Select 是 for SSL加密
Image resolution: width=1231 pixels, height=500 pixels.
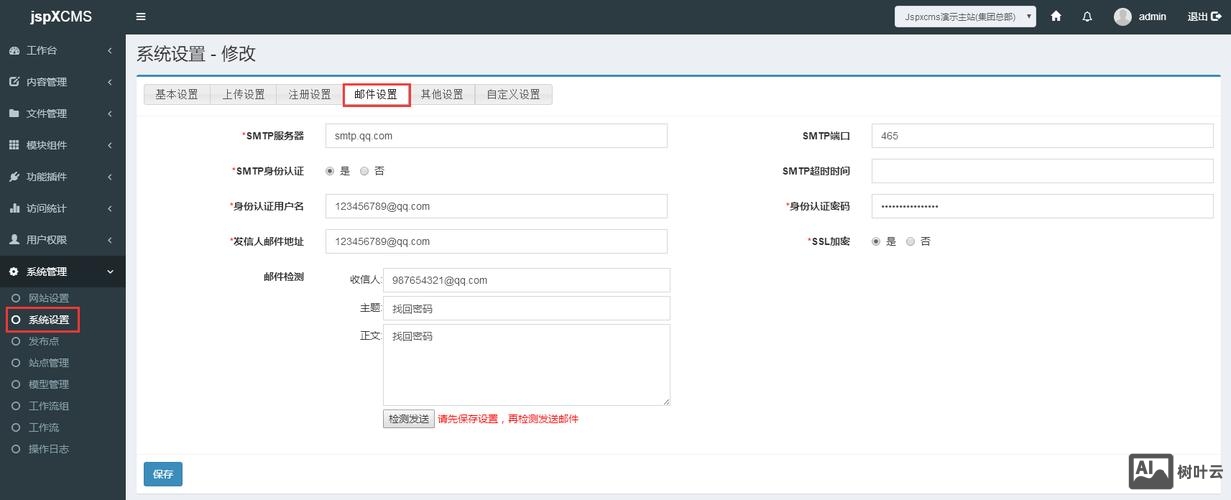876,241
